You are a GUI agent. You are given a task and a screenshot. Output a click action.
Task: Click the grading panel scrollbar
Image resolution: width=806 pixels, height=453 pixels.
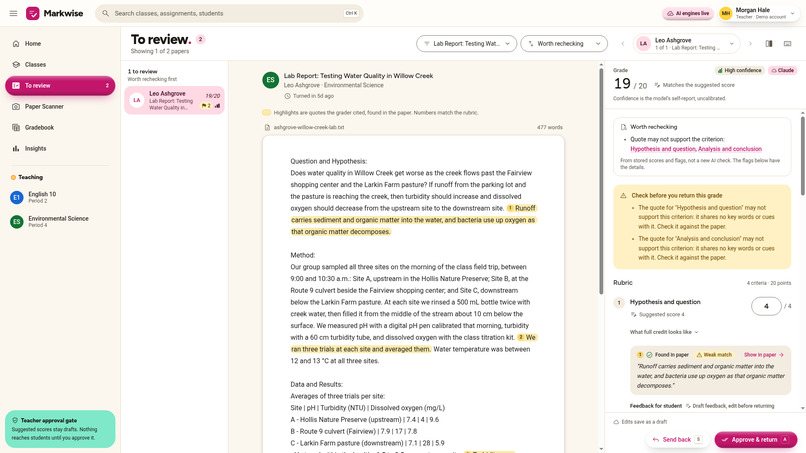pyautogui.click(x=802, y=155)
